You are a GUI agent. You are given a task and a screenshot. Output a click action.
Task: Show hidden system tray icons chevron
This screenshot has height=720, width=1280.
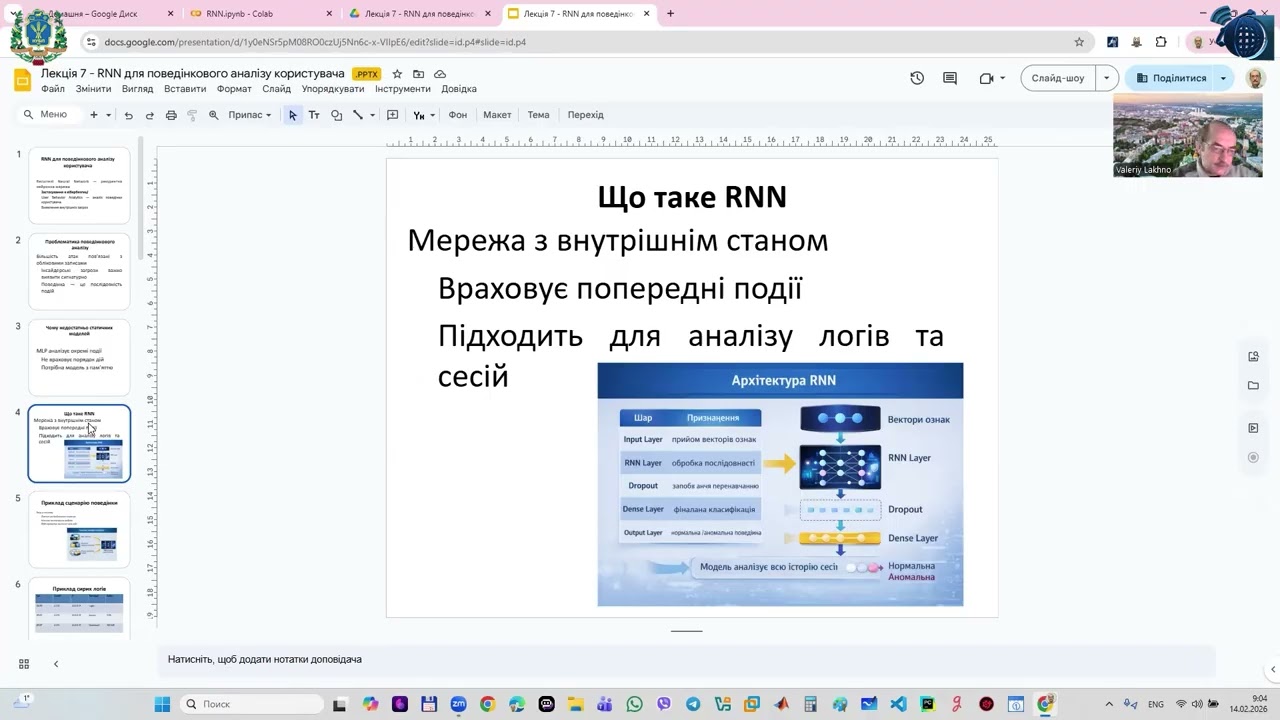click(1109, 704)
